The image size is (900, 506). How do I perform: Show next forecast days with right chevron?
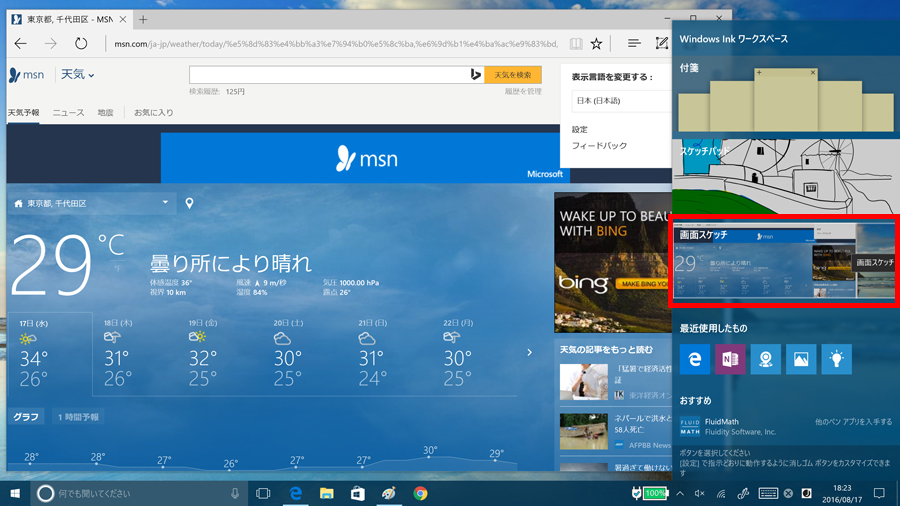(x=530, y=352)
